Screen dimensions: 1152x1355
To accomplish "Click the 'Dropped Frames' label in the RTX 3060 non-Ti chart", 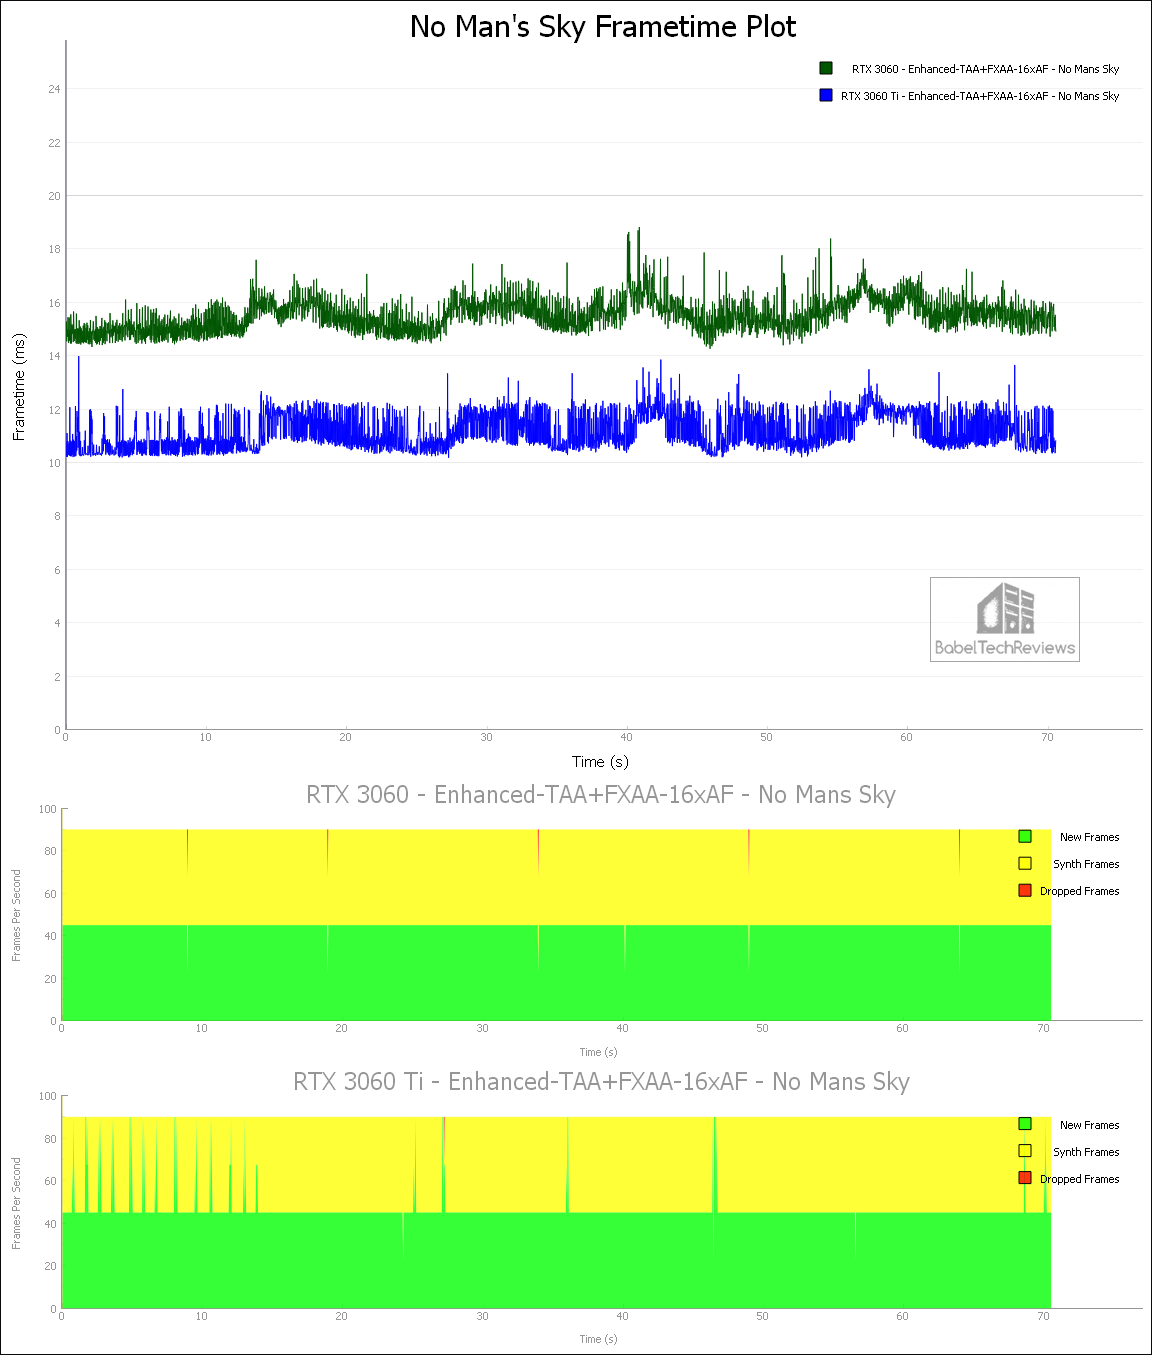I will (x=1079, y=891).
